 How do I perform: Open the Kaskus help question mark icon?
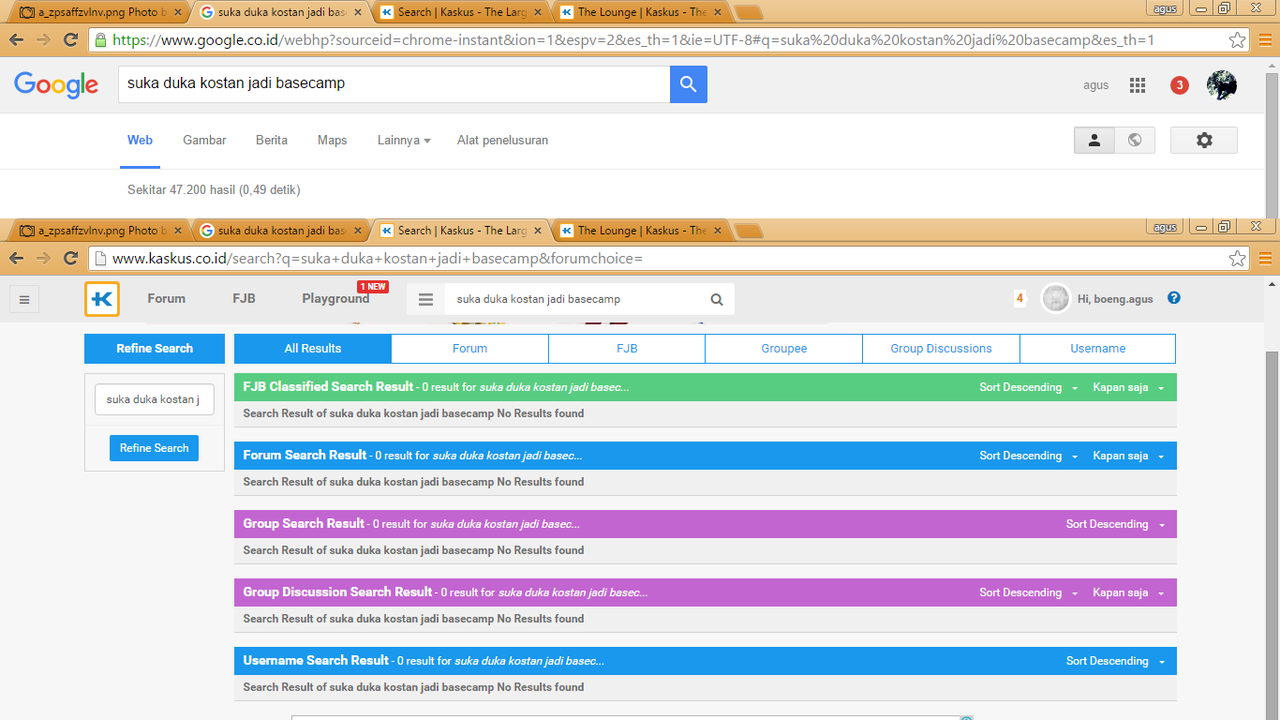[x=1174, y=298]
